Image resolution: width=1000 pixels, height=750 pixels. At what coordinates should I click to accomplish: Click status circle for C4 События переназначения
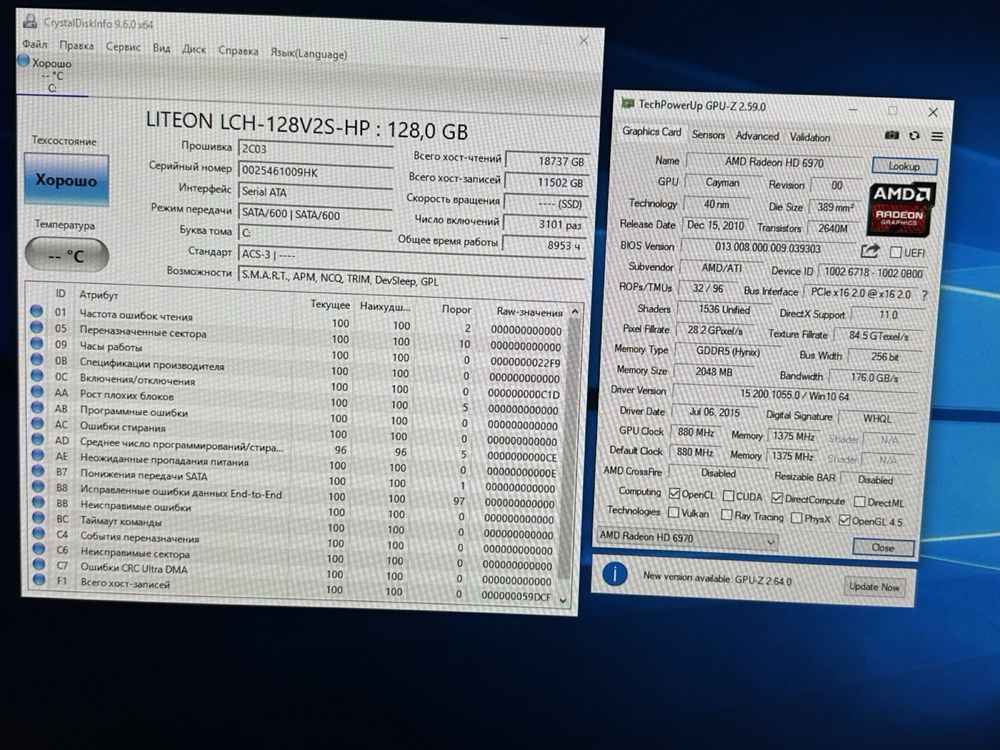pyautogui.click(x=39, y=533)
